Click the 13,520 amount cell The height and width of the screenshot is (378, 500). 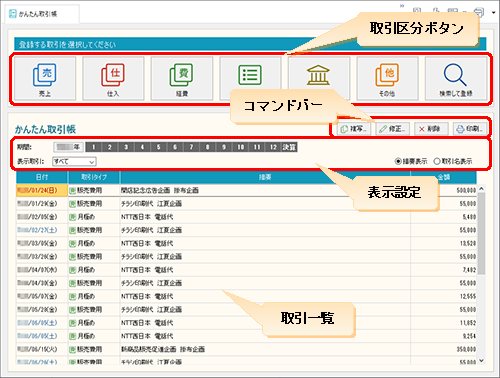444,243
